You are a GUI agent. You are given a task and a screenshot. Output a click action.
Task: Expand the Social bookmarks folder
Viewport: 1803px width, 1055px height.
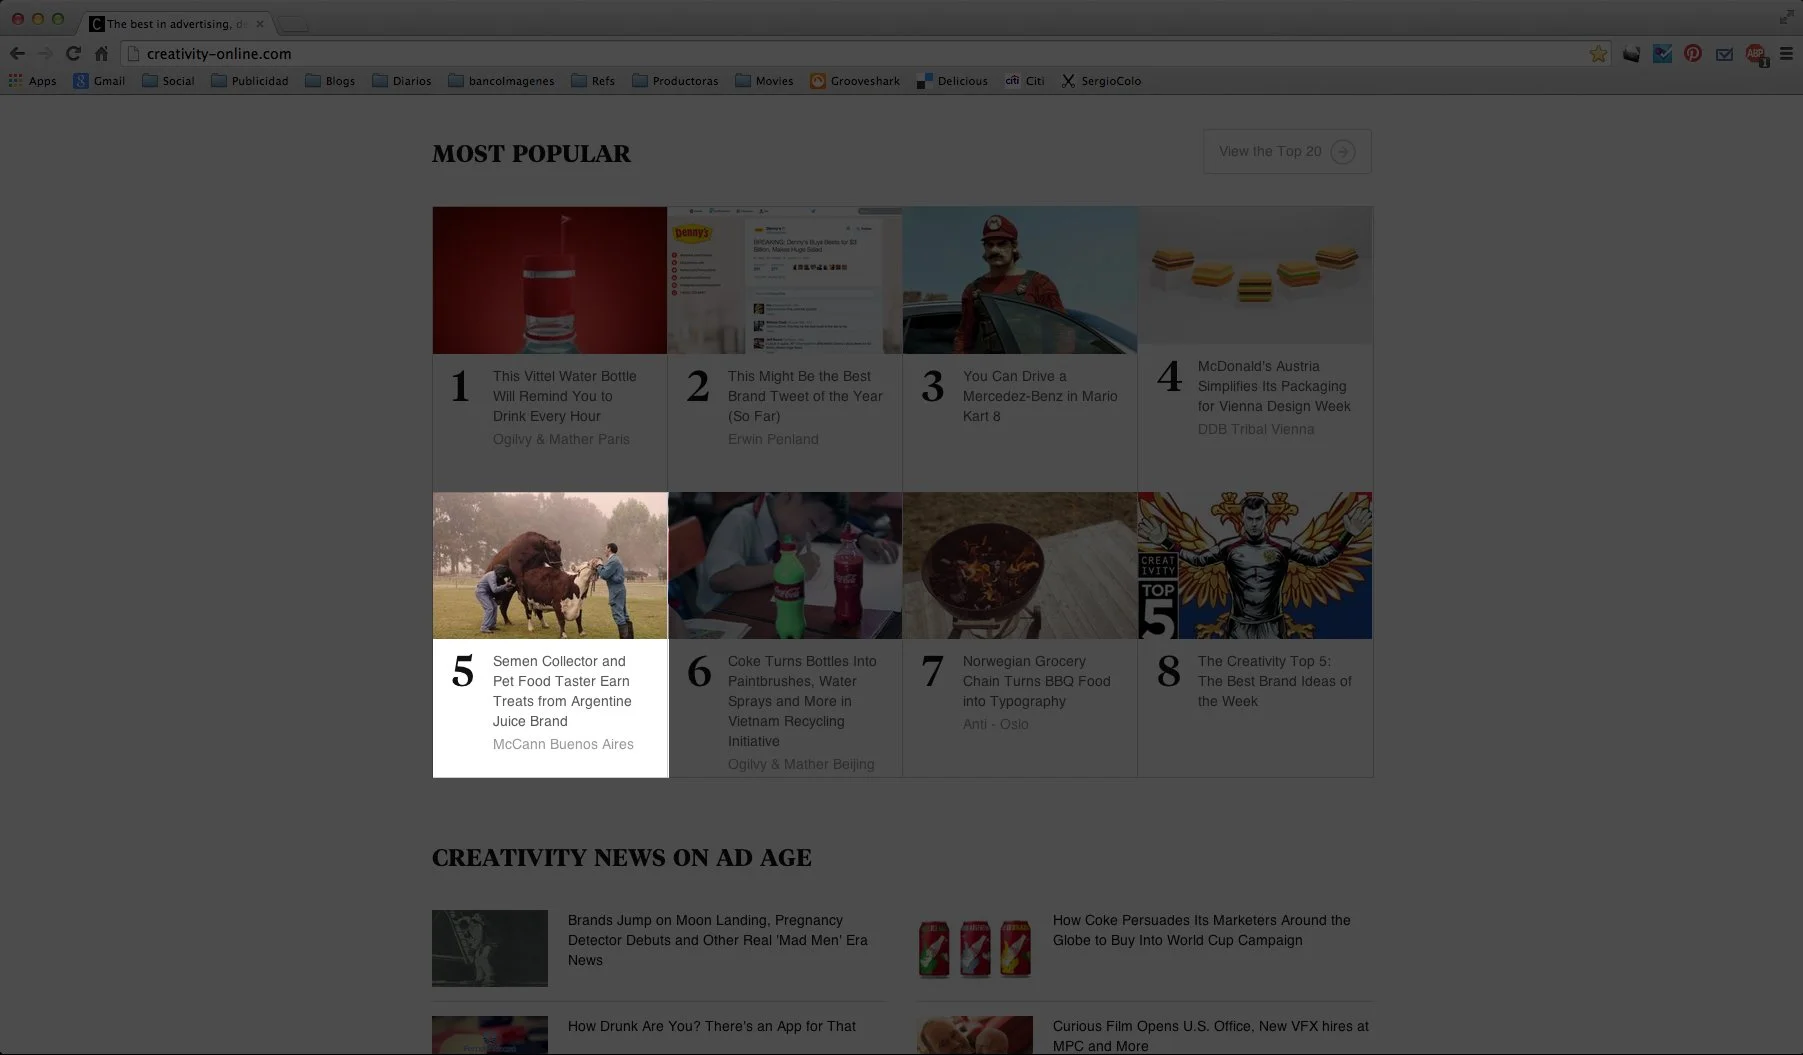[168, 81]
